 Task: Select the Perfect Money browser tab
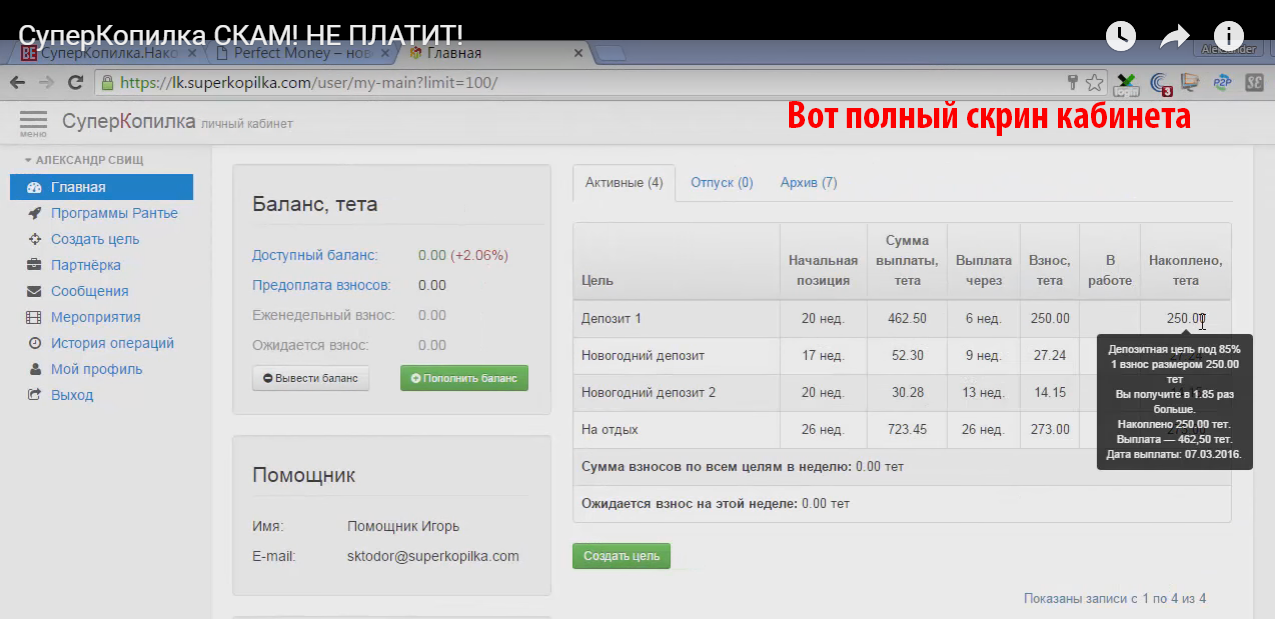[300, 53]
